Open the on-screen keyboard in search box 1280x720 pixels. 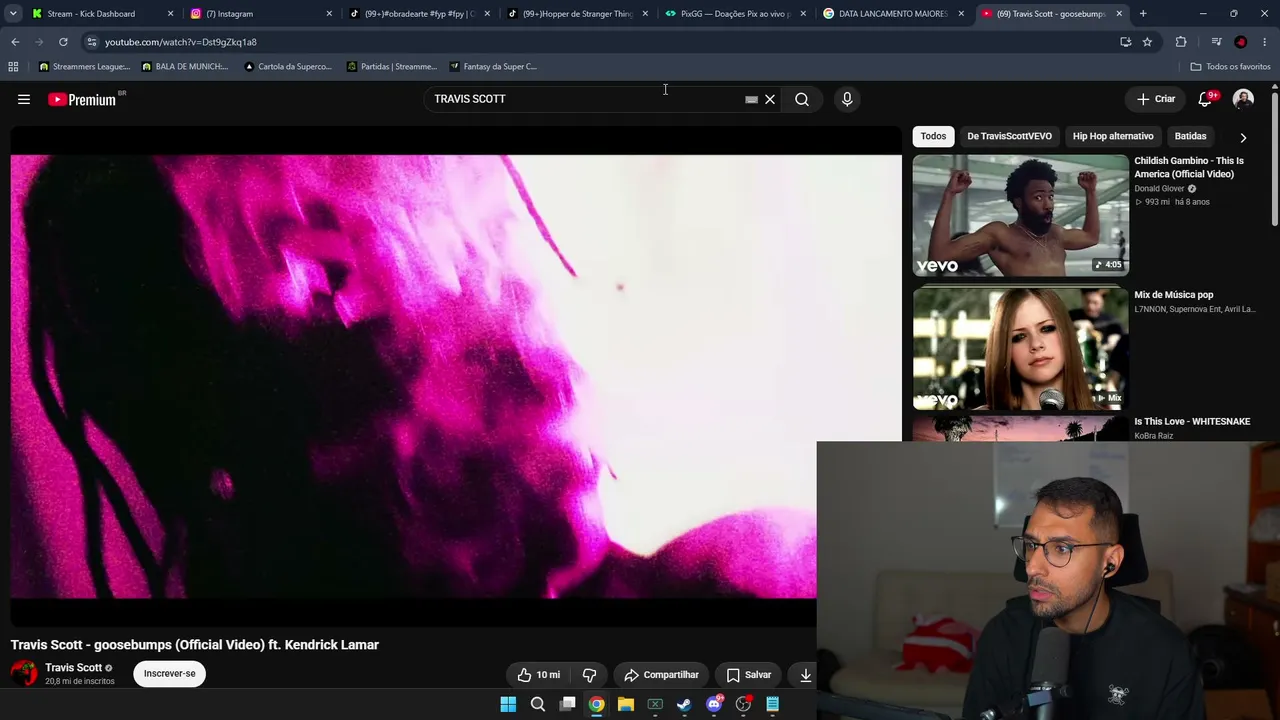751,99
